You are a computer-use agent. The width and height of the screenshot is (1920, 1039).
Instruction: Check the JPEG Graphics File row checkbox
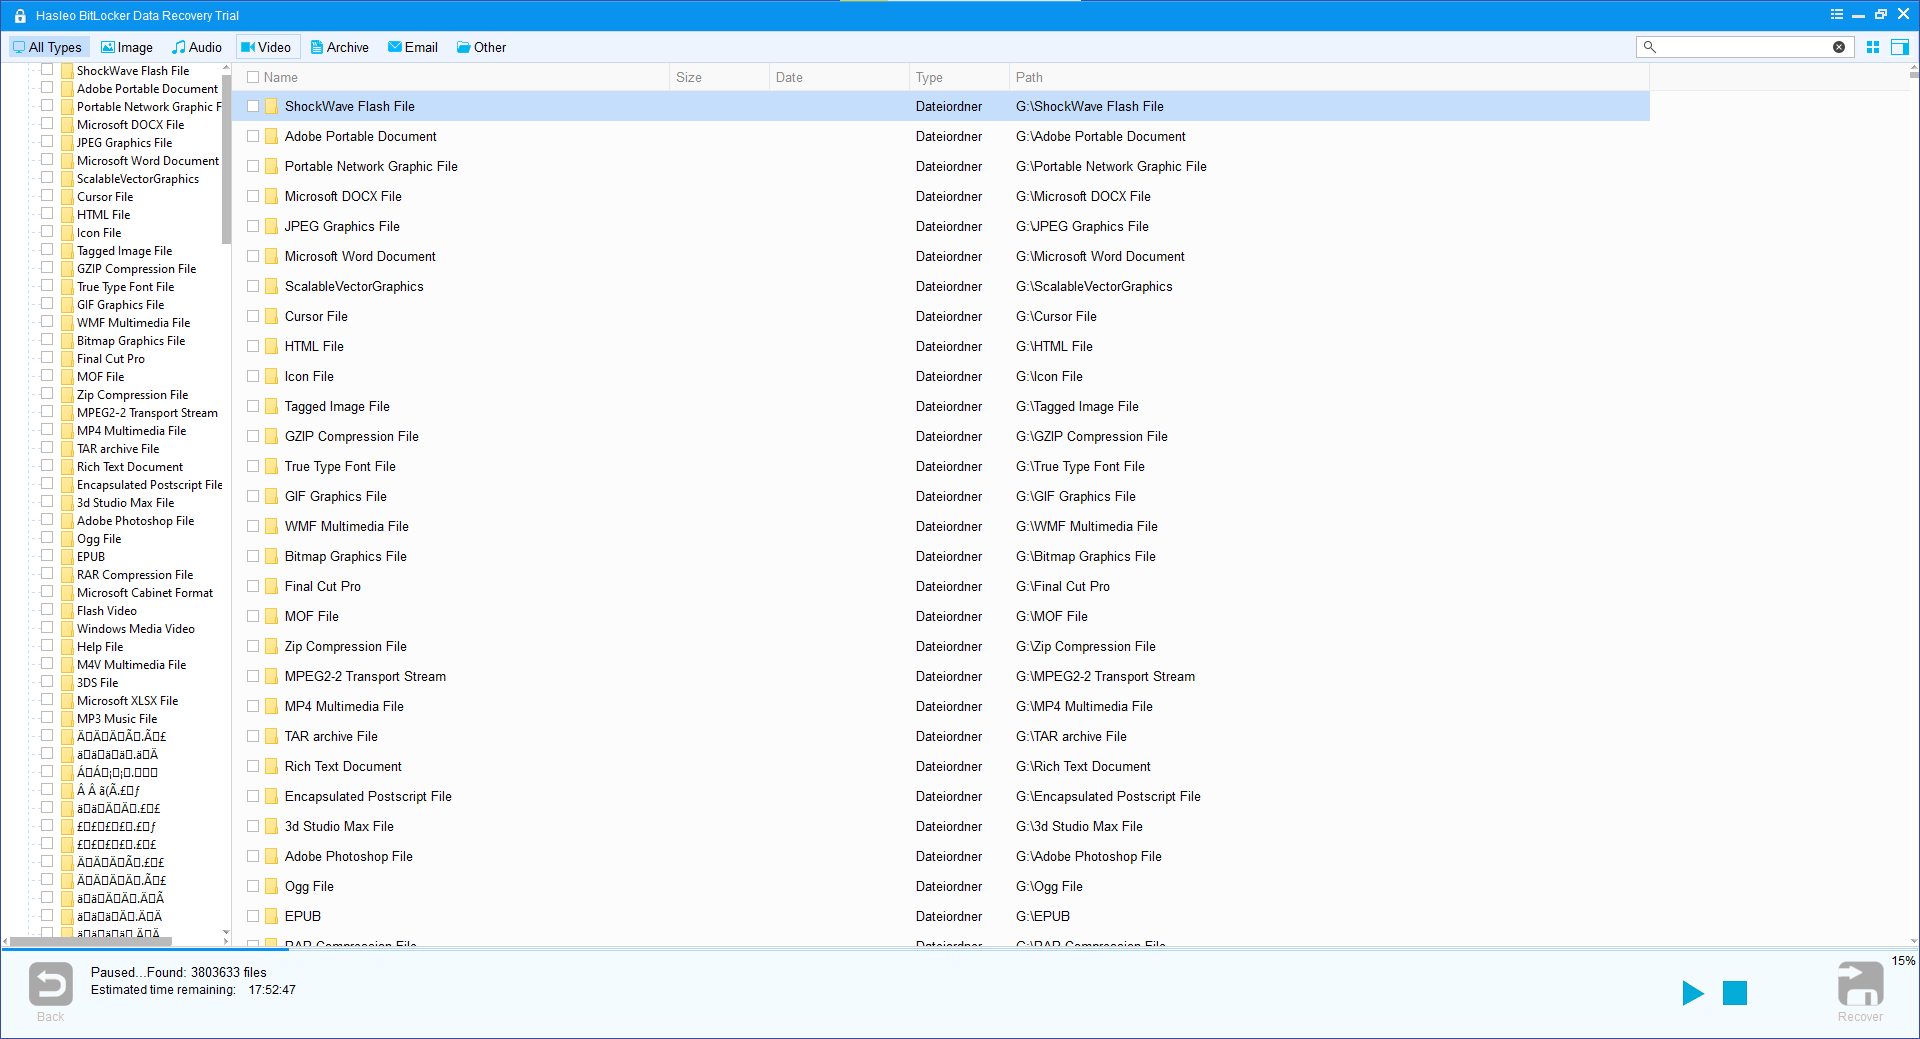253,226
